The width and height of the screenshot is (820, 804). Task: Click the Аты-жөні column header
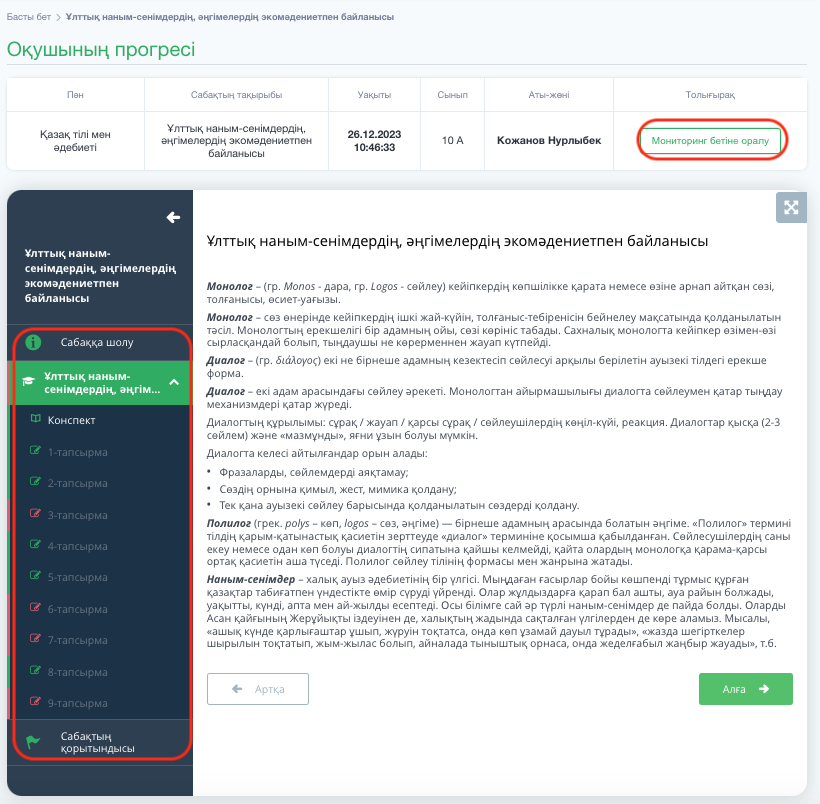tap(549, 95)
